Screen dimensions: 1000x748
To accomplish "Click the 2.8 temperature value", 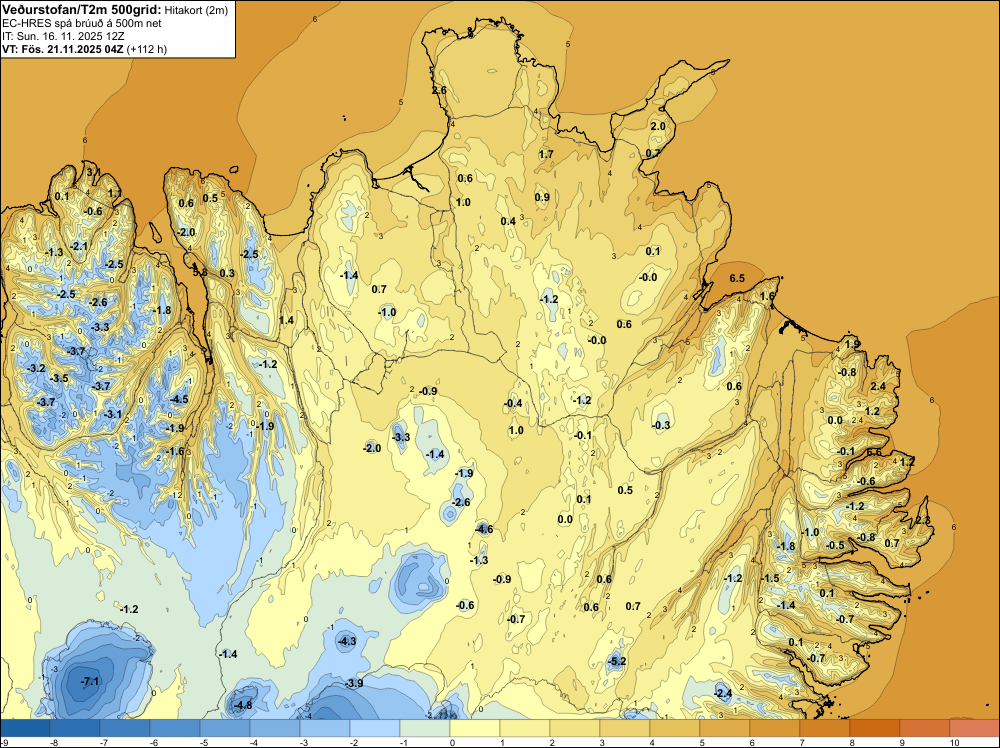I will coord(923,520).
